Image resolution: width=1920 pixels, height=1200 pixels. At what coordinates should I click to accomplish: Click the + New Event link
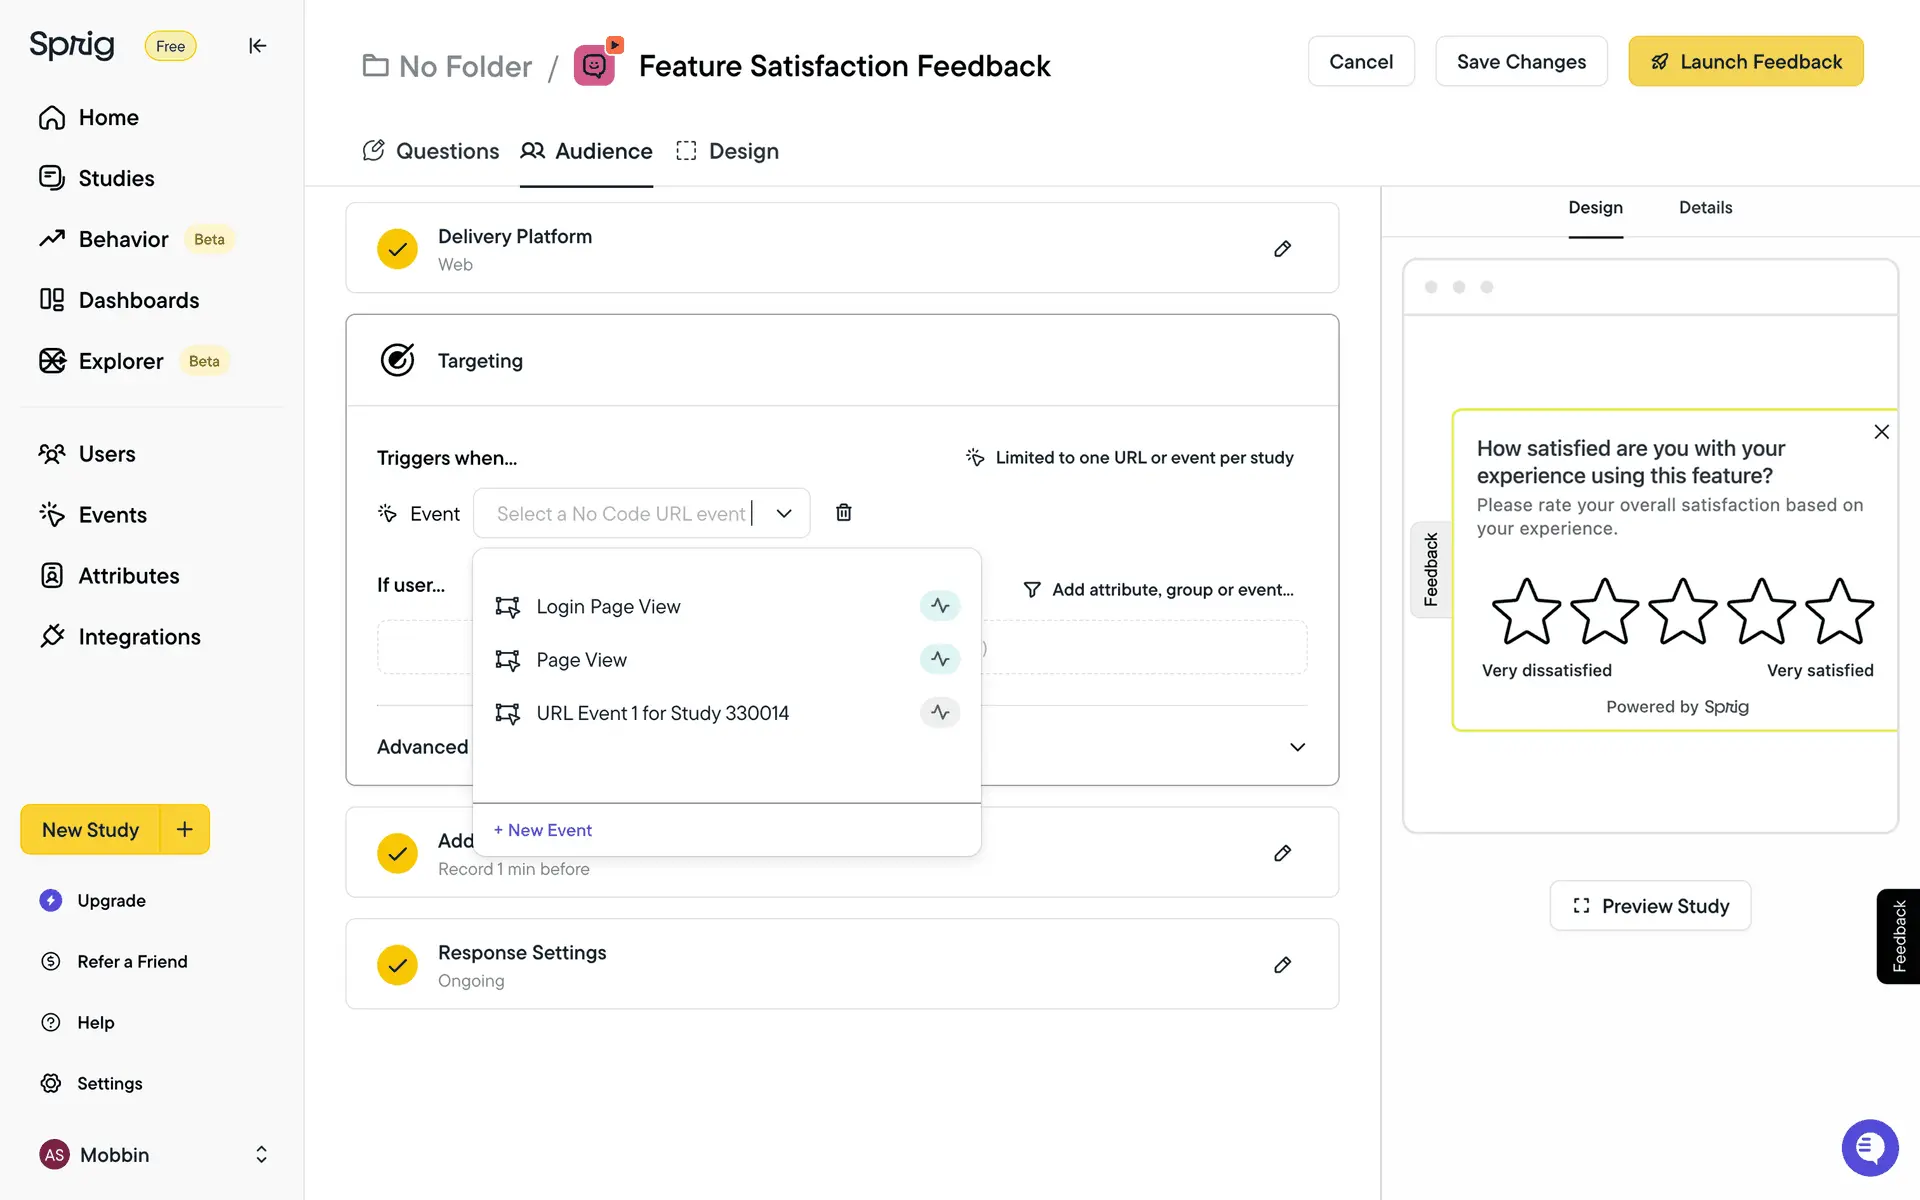point(543,830)
